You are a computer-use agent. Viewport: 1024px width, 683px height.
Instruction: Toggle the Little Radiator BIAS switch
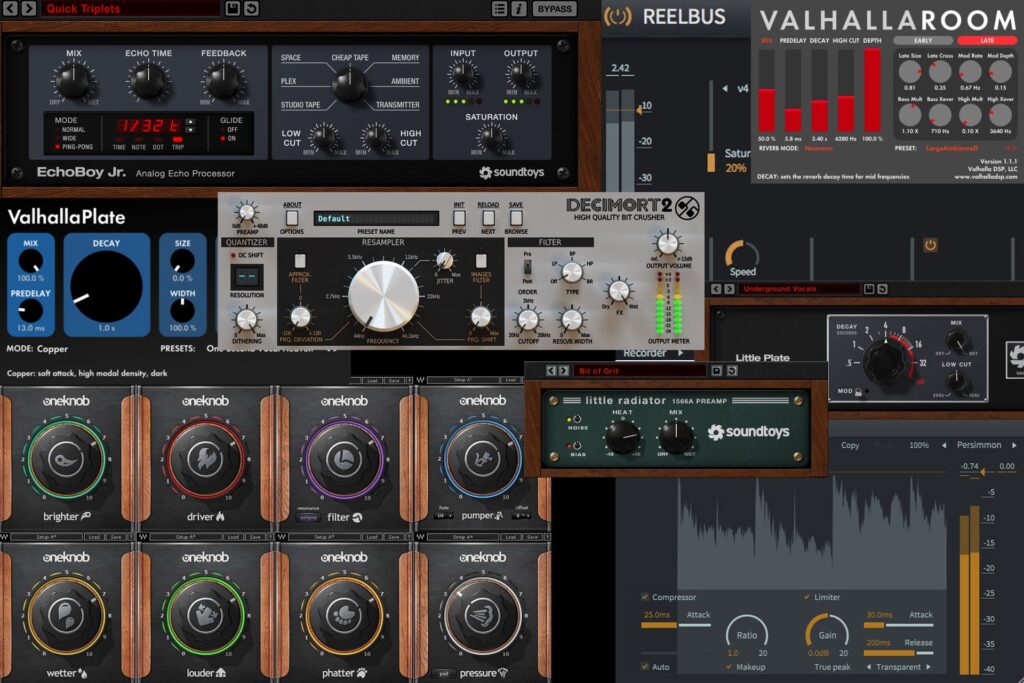(x=577, y=445)
